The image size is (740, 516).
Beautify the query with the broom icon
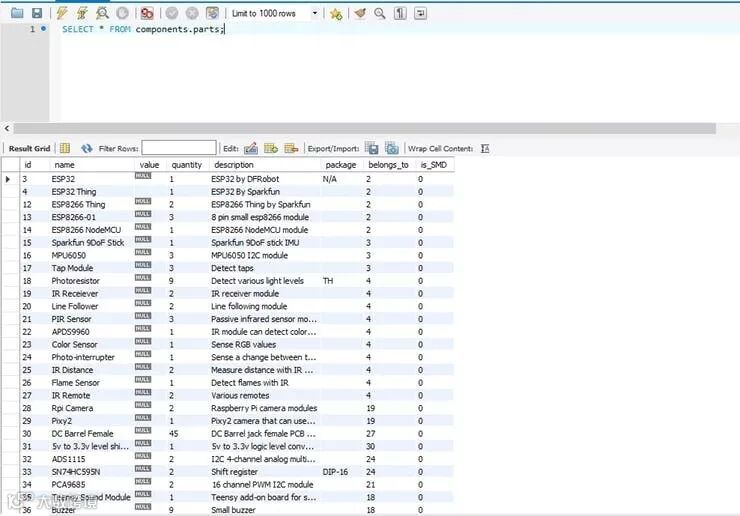pos(360,13)
